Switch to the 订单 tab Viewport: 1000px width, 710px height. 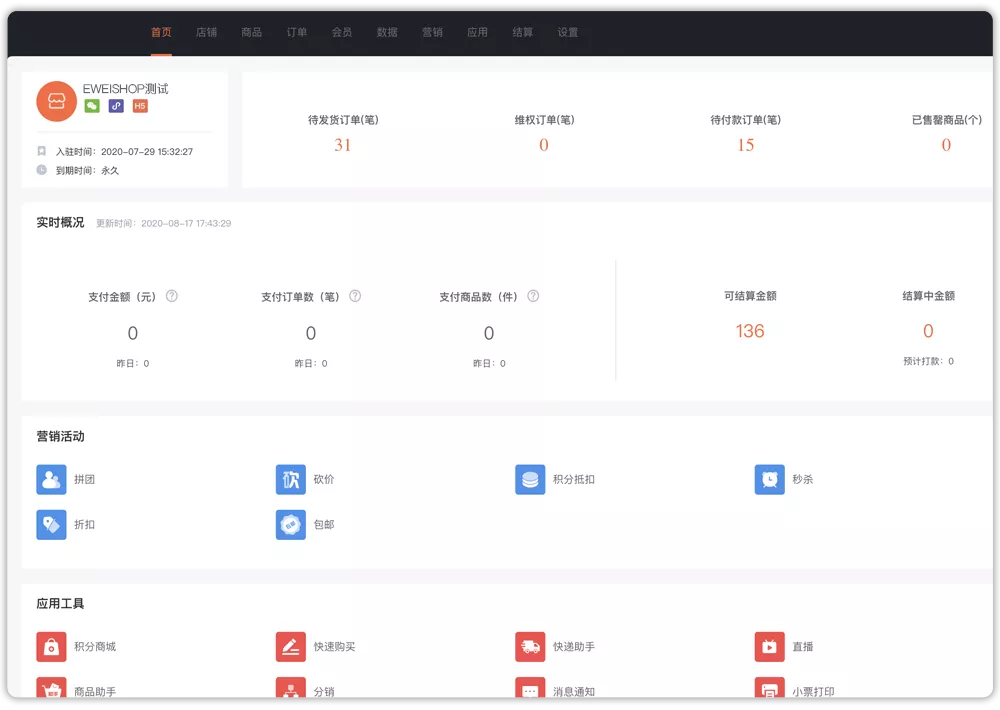tap(297, 32)
